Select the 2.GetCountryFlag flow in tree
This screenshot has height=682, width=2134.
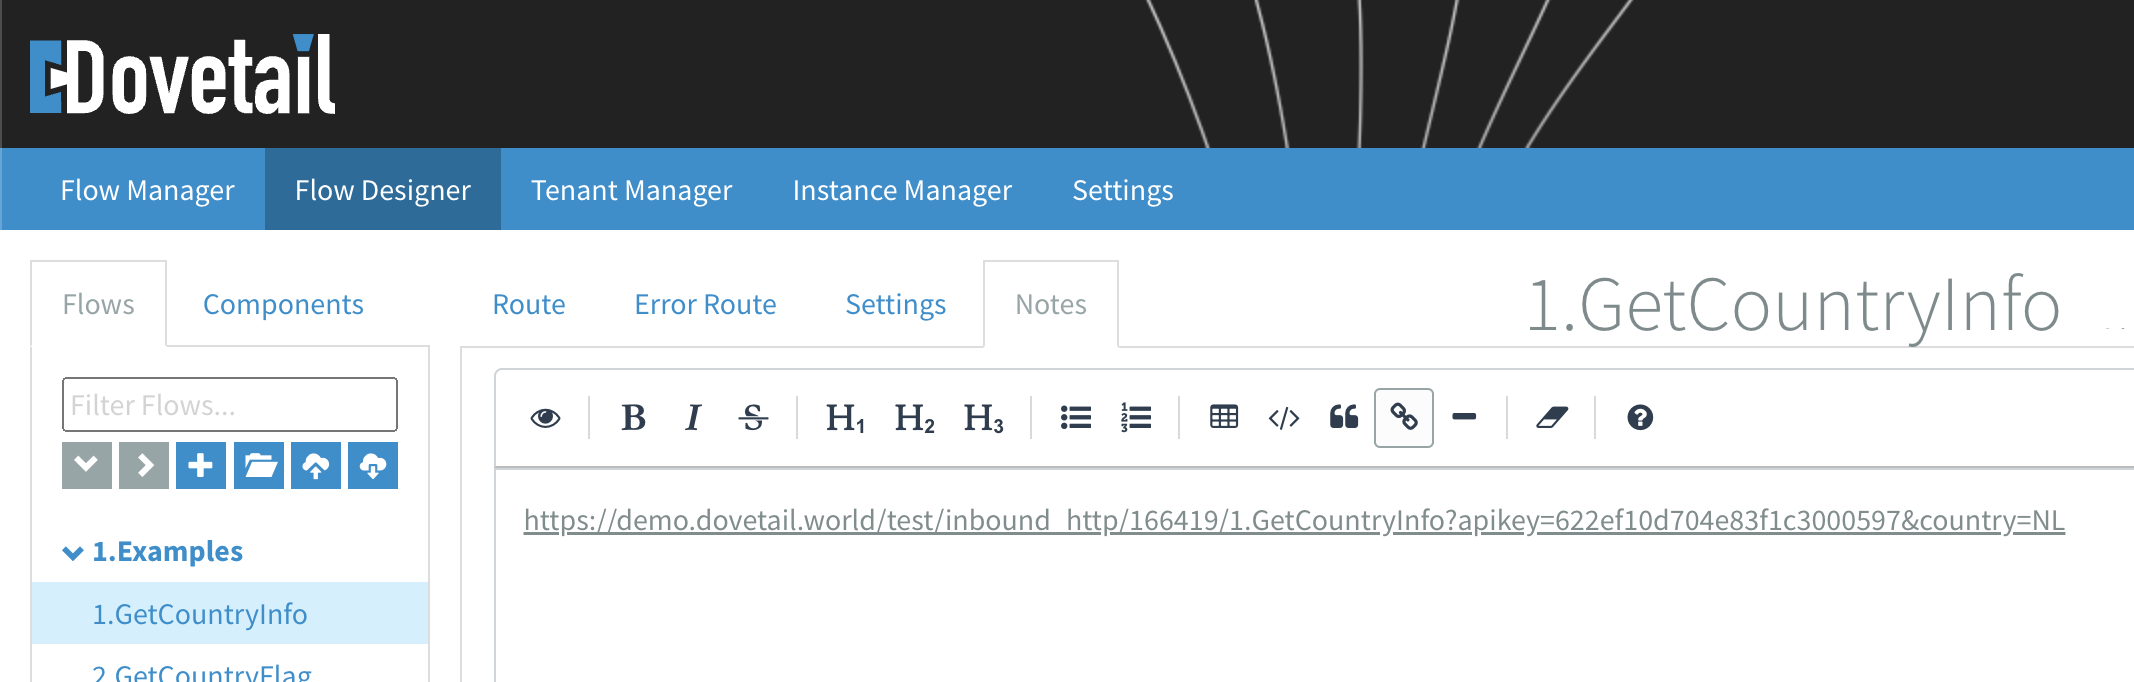point(202,673)
